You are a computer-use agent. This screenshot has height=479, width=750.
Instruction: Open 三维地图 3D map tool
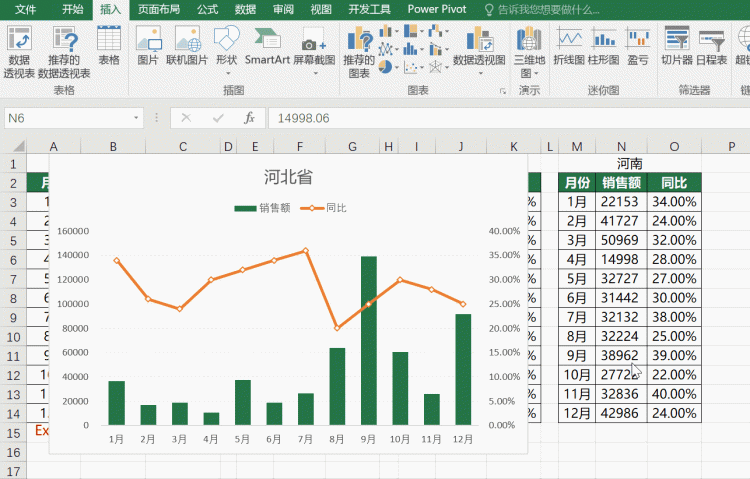point(529,52)
